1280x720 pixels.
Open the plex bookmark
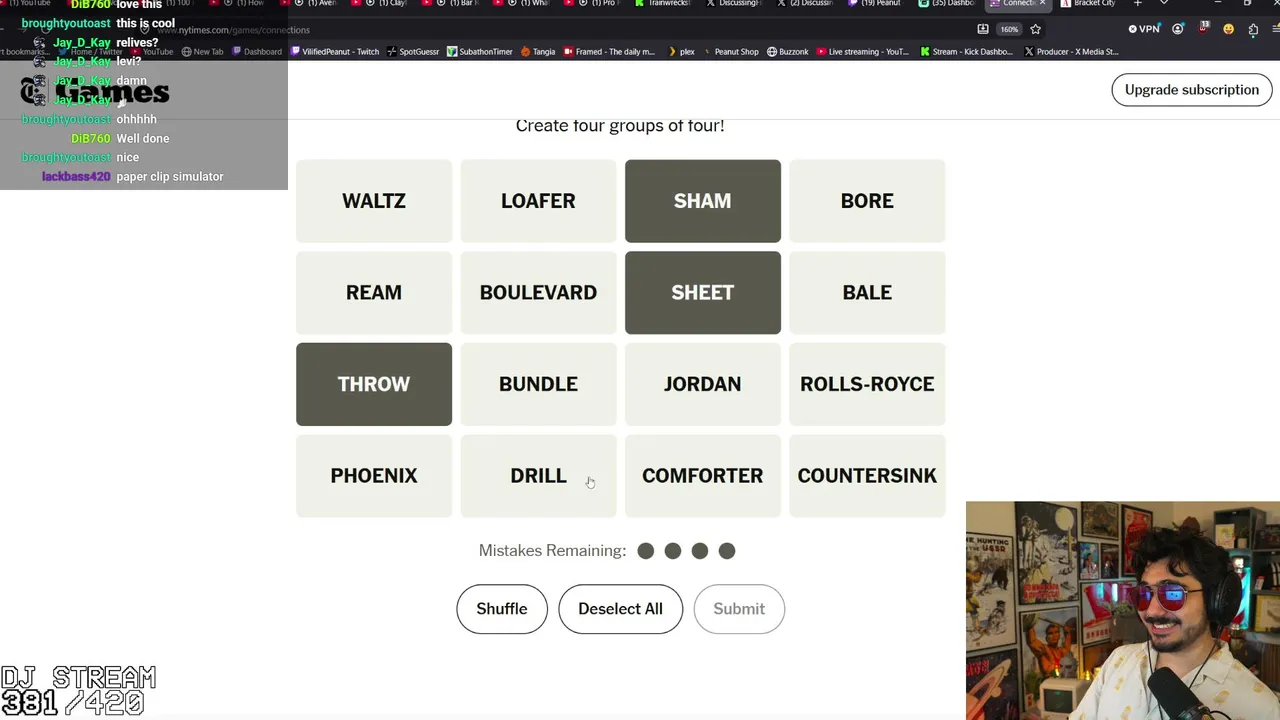(x=681, y=52)
